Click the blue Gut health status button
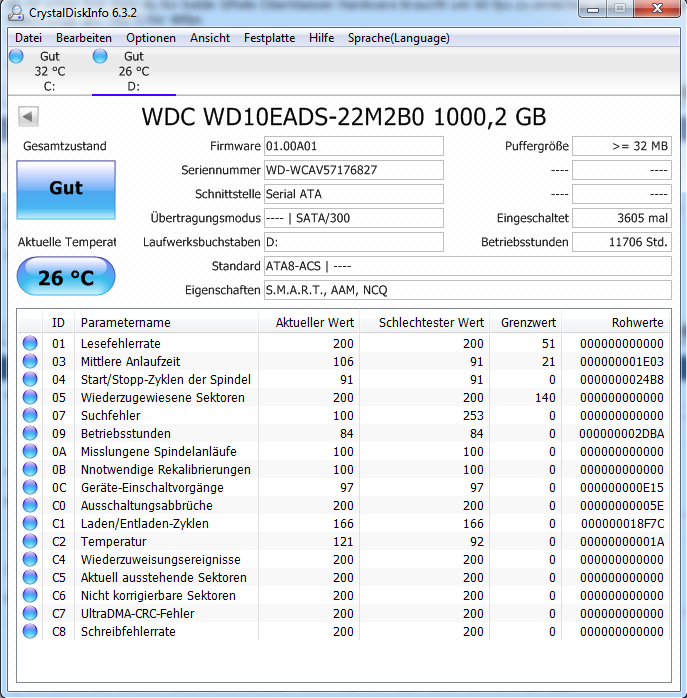Image resolution: width=687 pixels, height=698 pixels. [66, 190]
